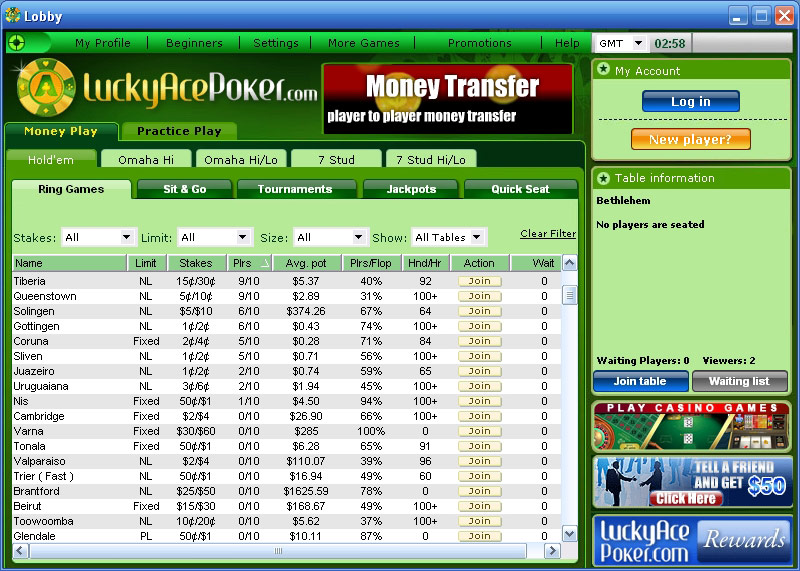Click the green crosshair icon in the menu bar
This screenshot has height=571, width=800.
point(17,42)
